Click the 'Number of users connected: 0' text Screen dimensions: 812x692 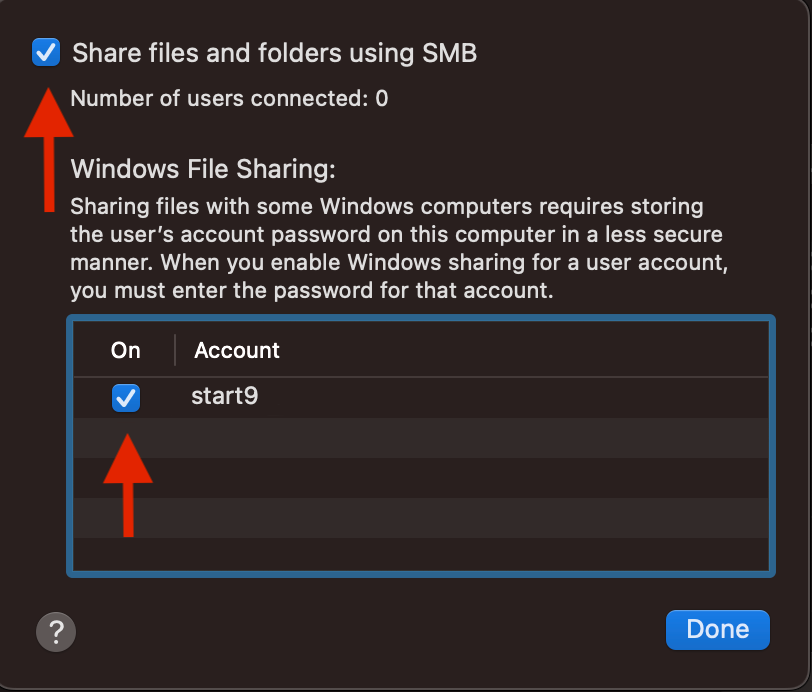click(x=229, y=98)
